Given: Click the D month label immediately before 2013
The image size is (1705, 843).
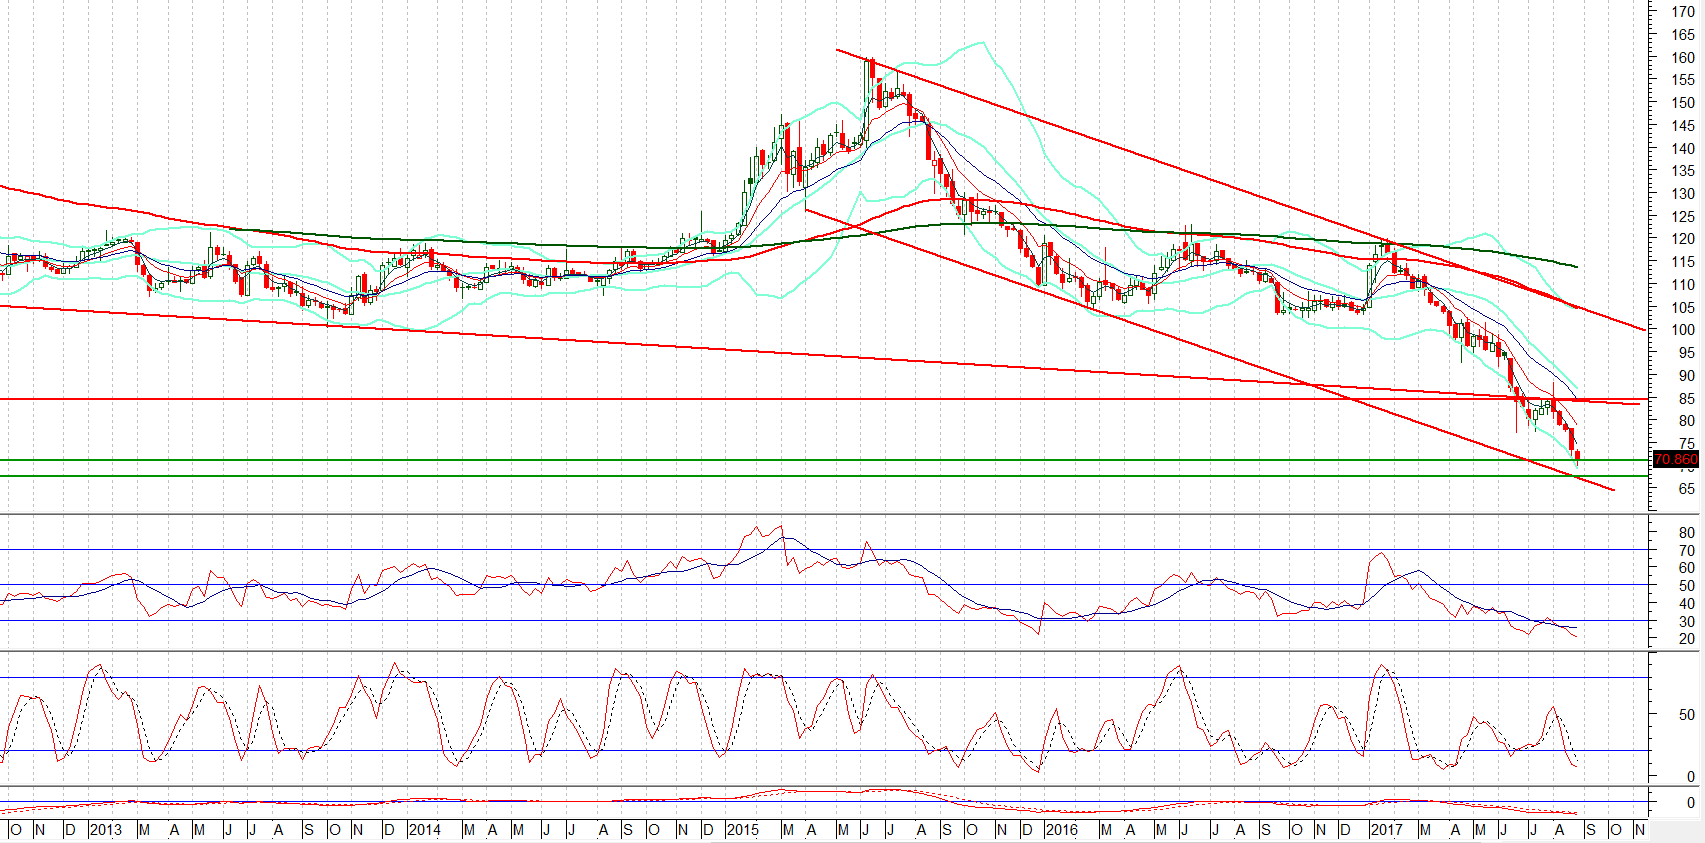Looking at the screenshot, I should tap(70, 830).
